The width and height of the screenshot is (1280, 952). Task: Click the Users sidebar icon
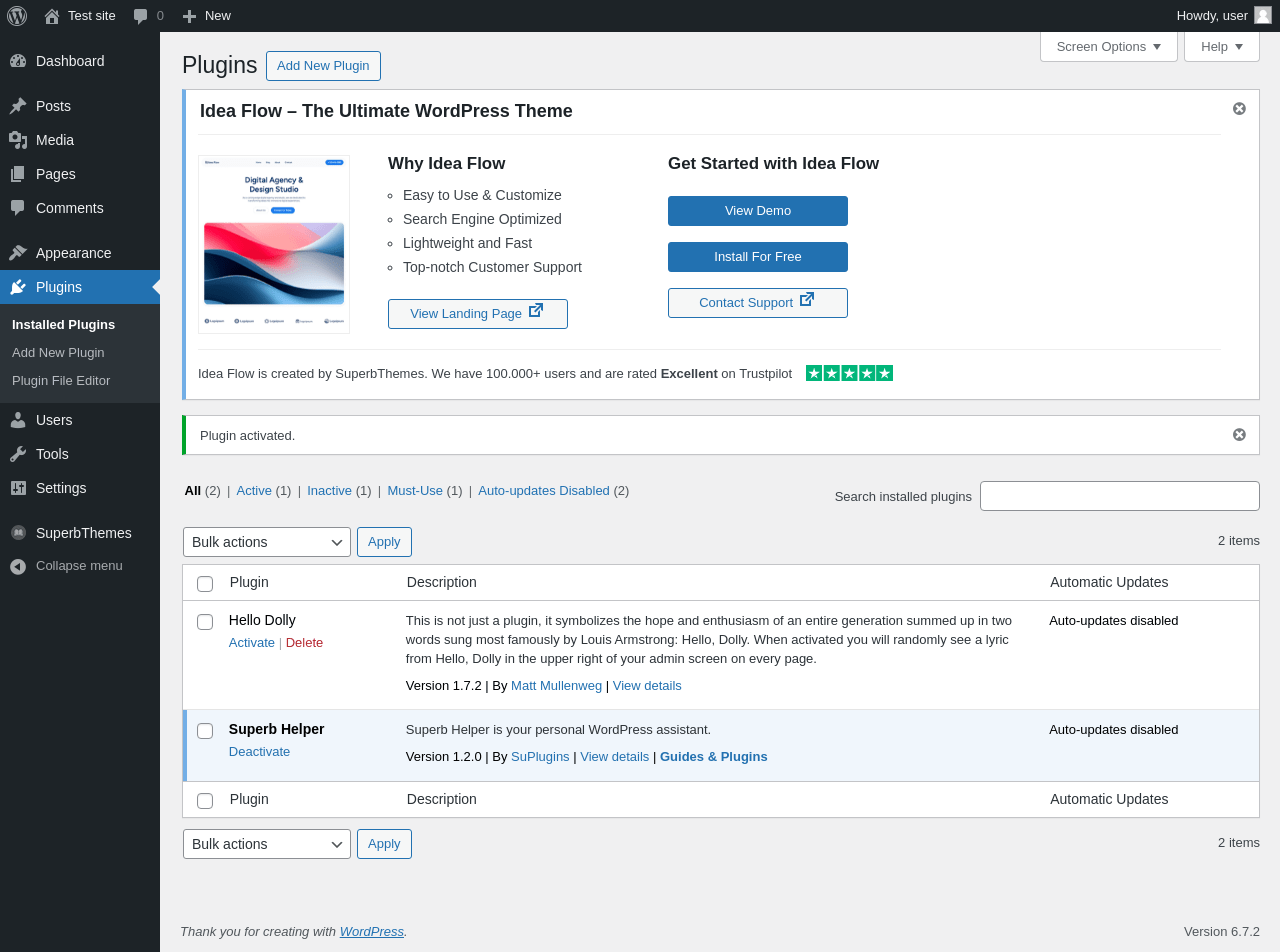18,420
